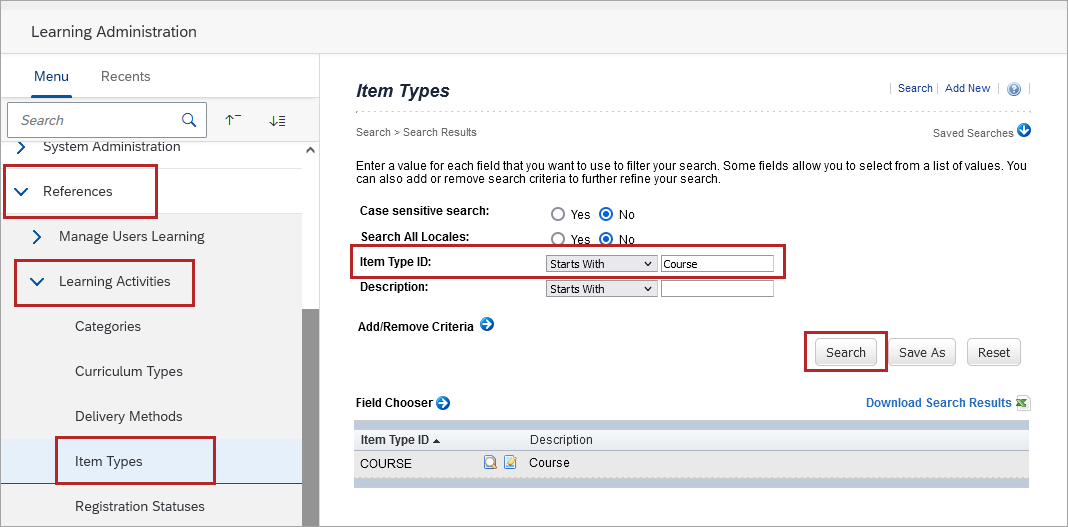Click the Excel download icon
1068x527 pixels.
1022,403
